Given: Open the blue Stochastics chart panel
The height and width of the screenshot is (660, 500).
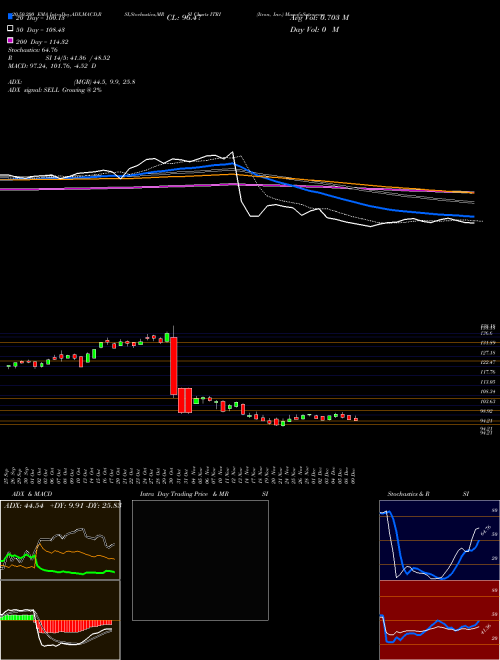Looking at the screenshot, I should (439, 540).
